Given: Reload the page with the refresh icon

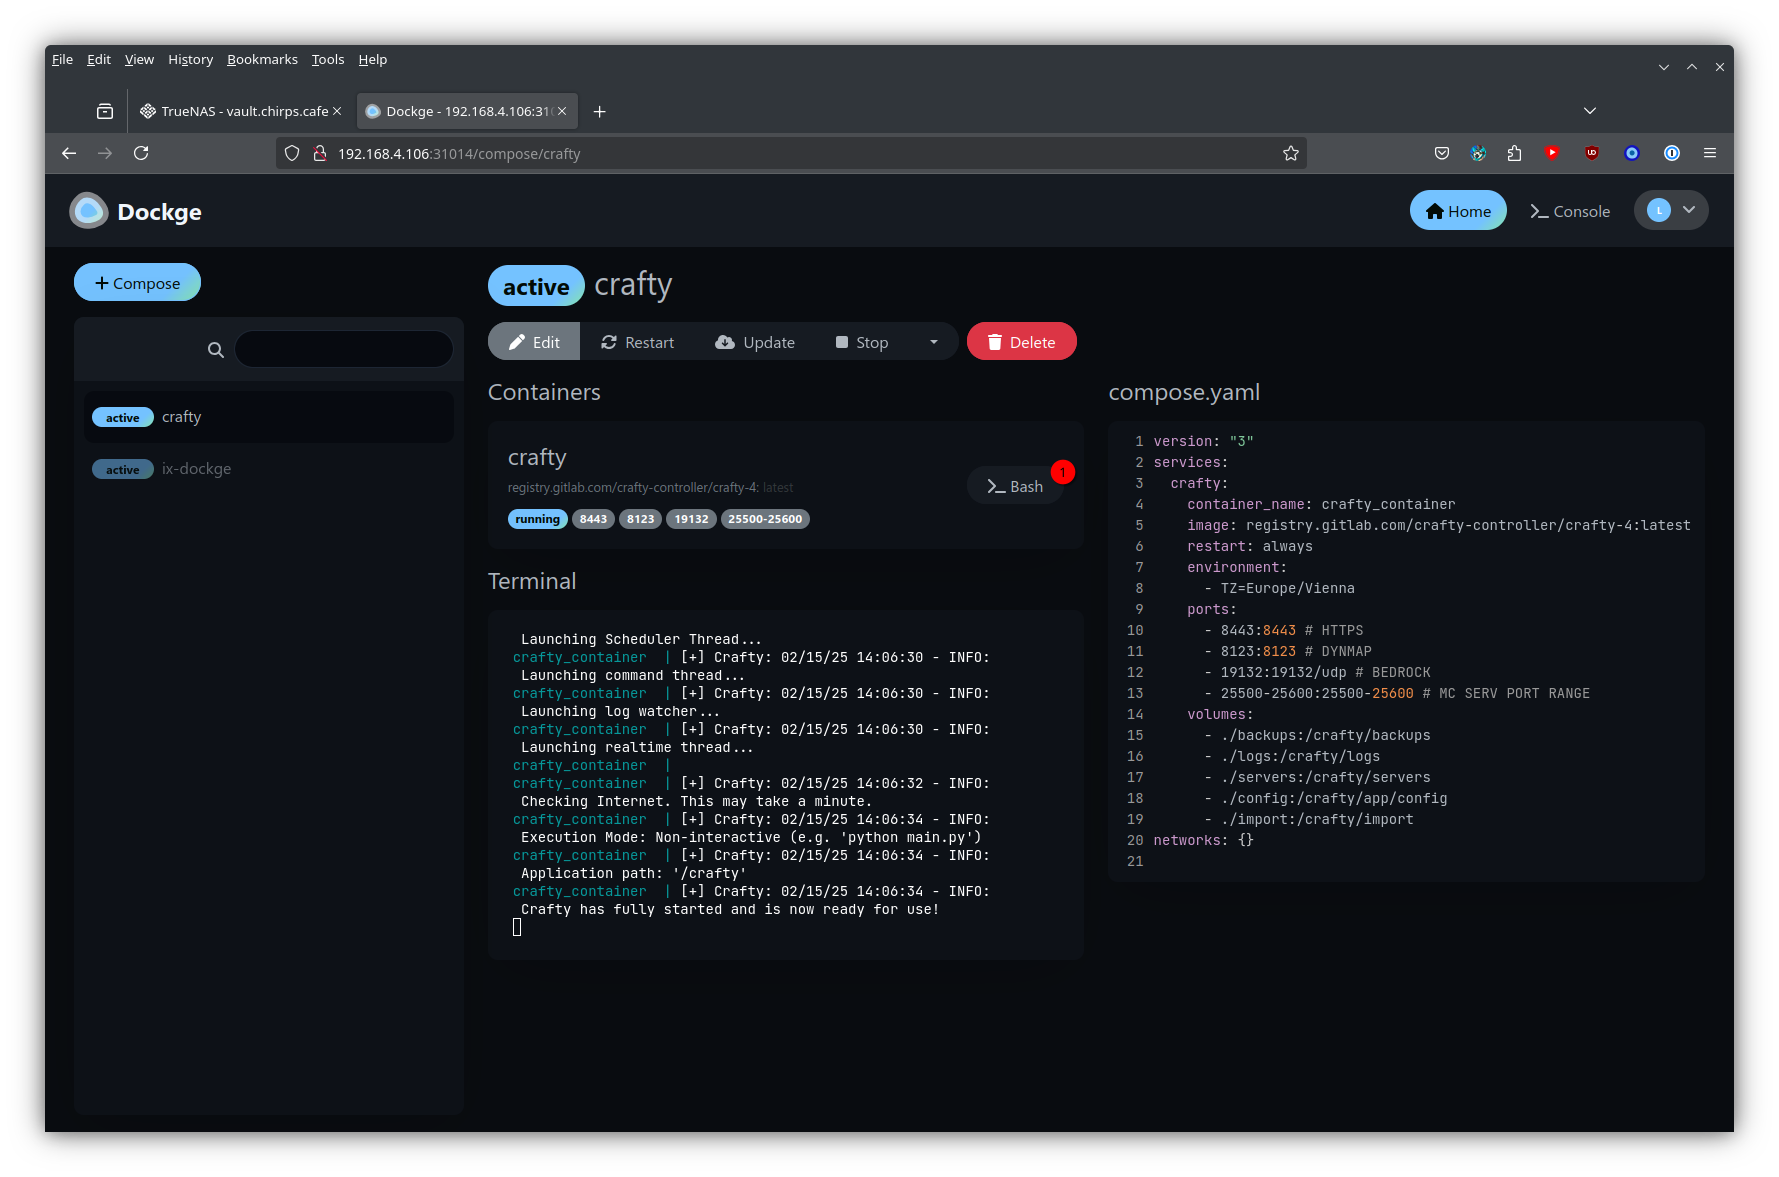Looking at the screenshot, I should [141, 153].
